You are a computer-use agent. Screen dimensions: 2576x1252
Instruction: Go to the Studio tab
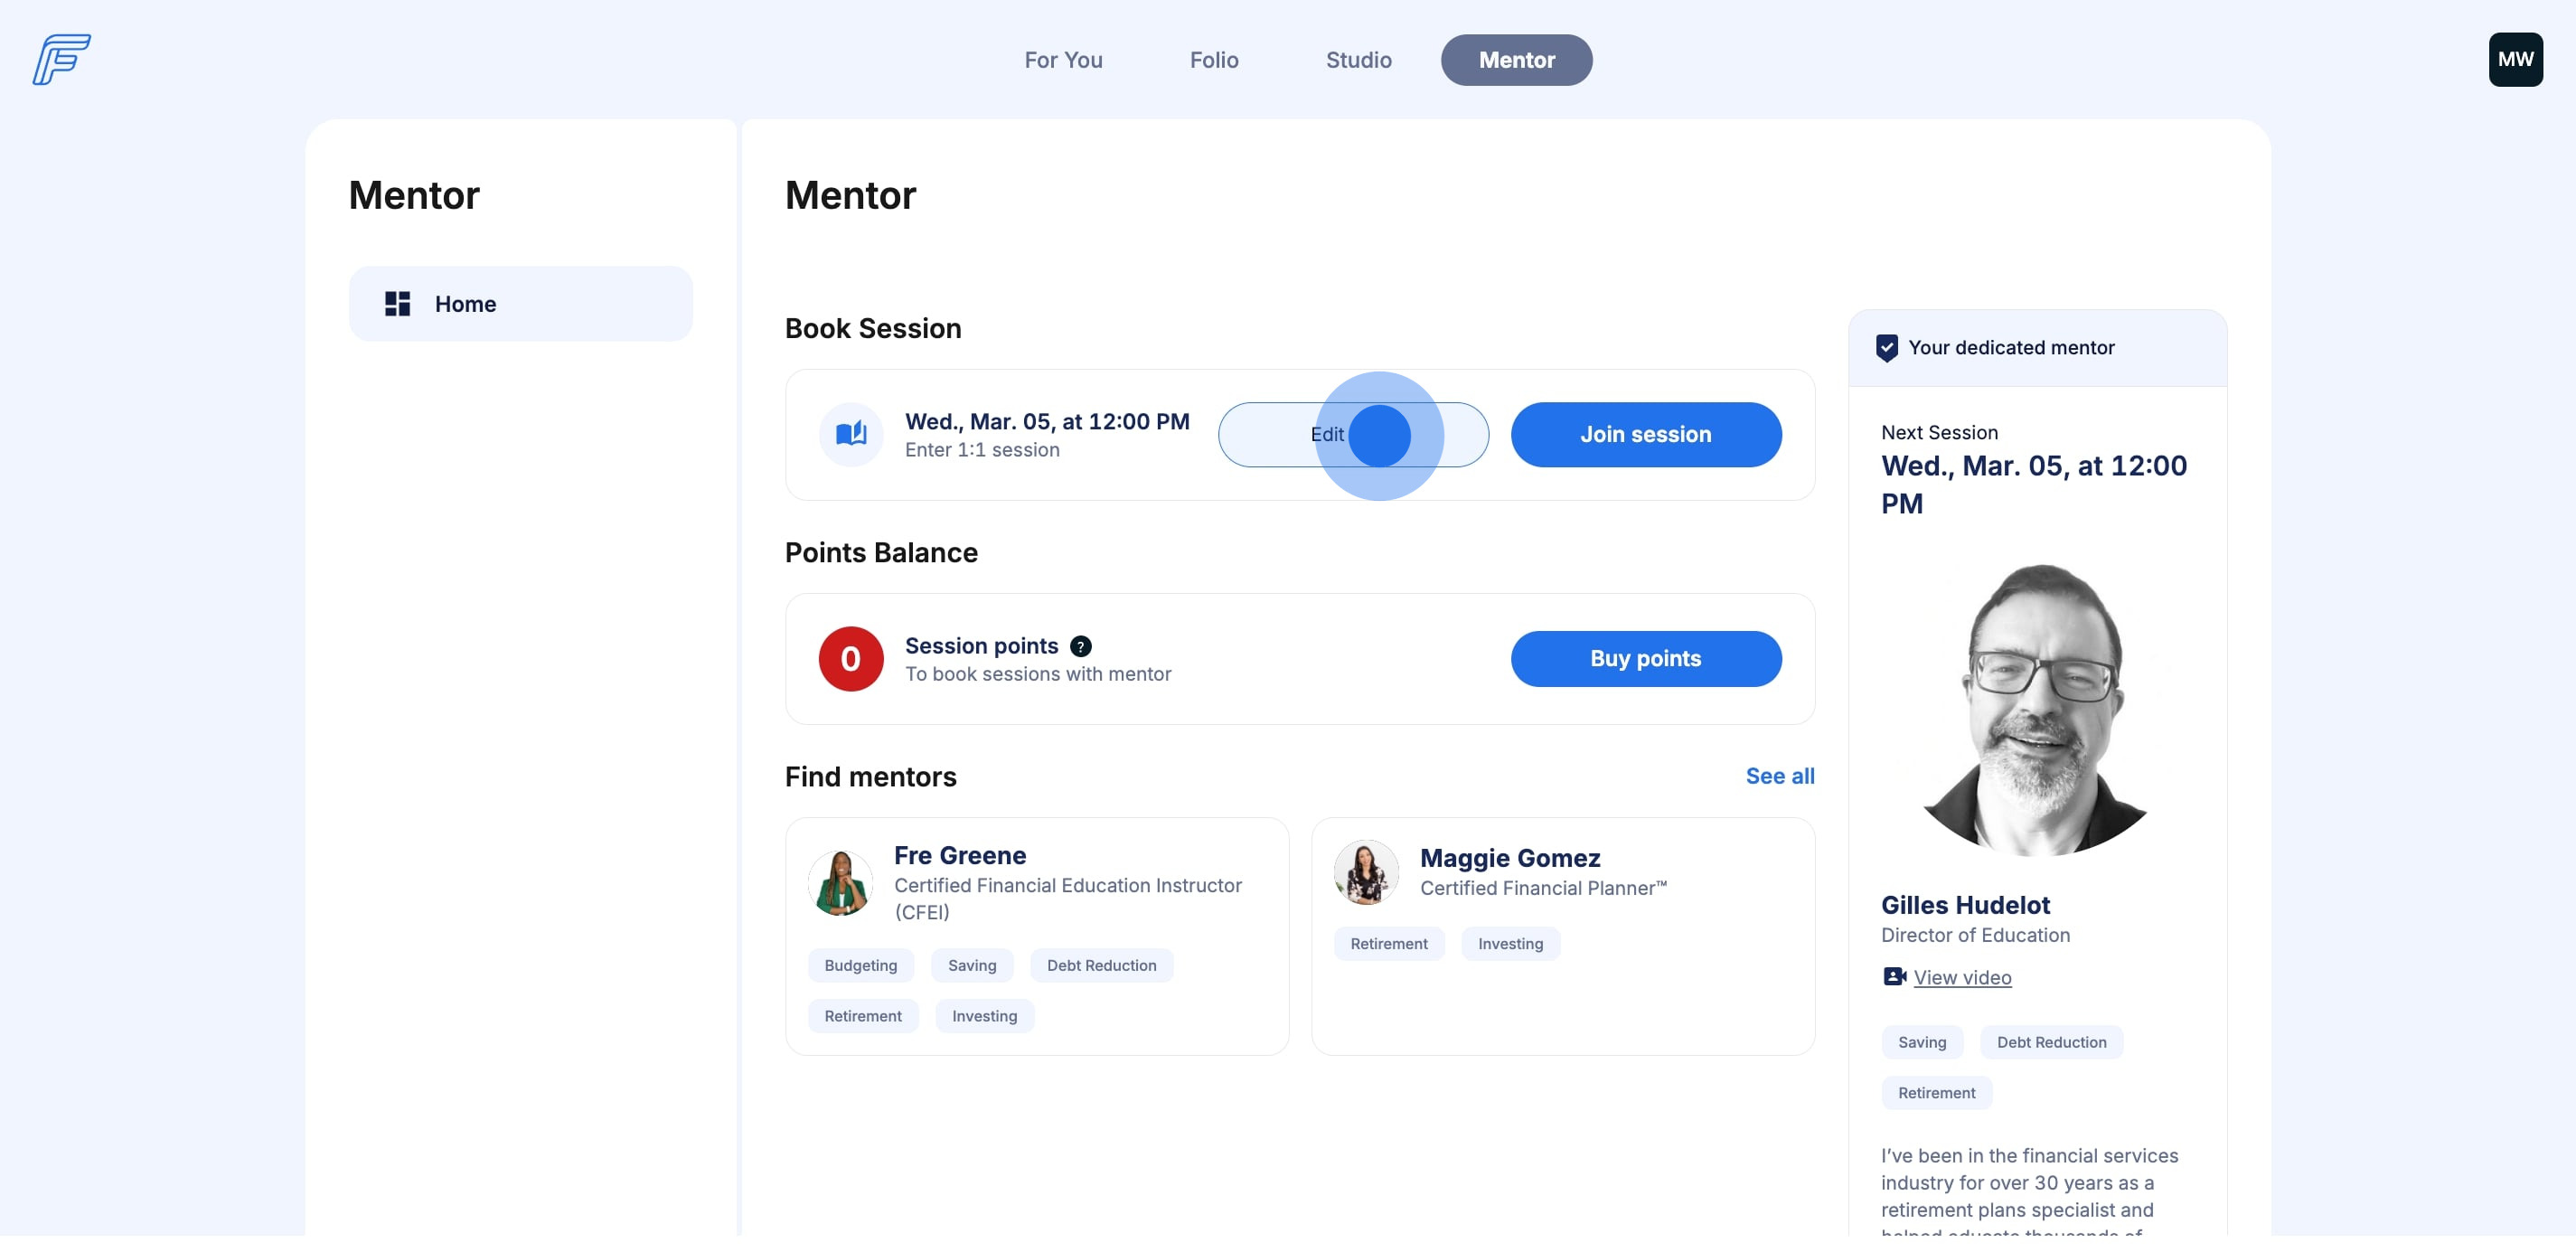[1358, 60]
